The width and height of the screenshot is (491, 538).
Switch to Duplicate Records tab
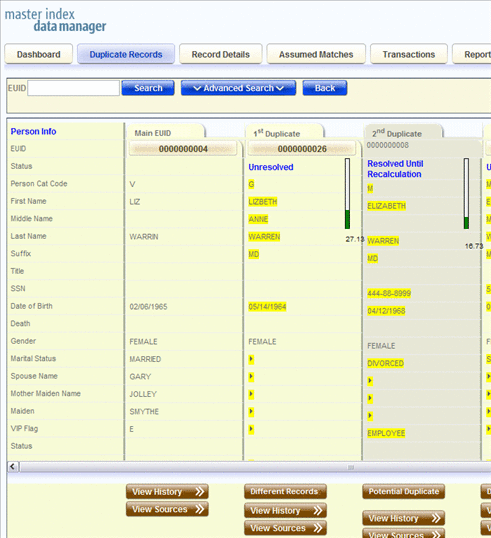click(x=126, y=54)
